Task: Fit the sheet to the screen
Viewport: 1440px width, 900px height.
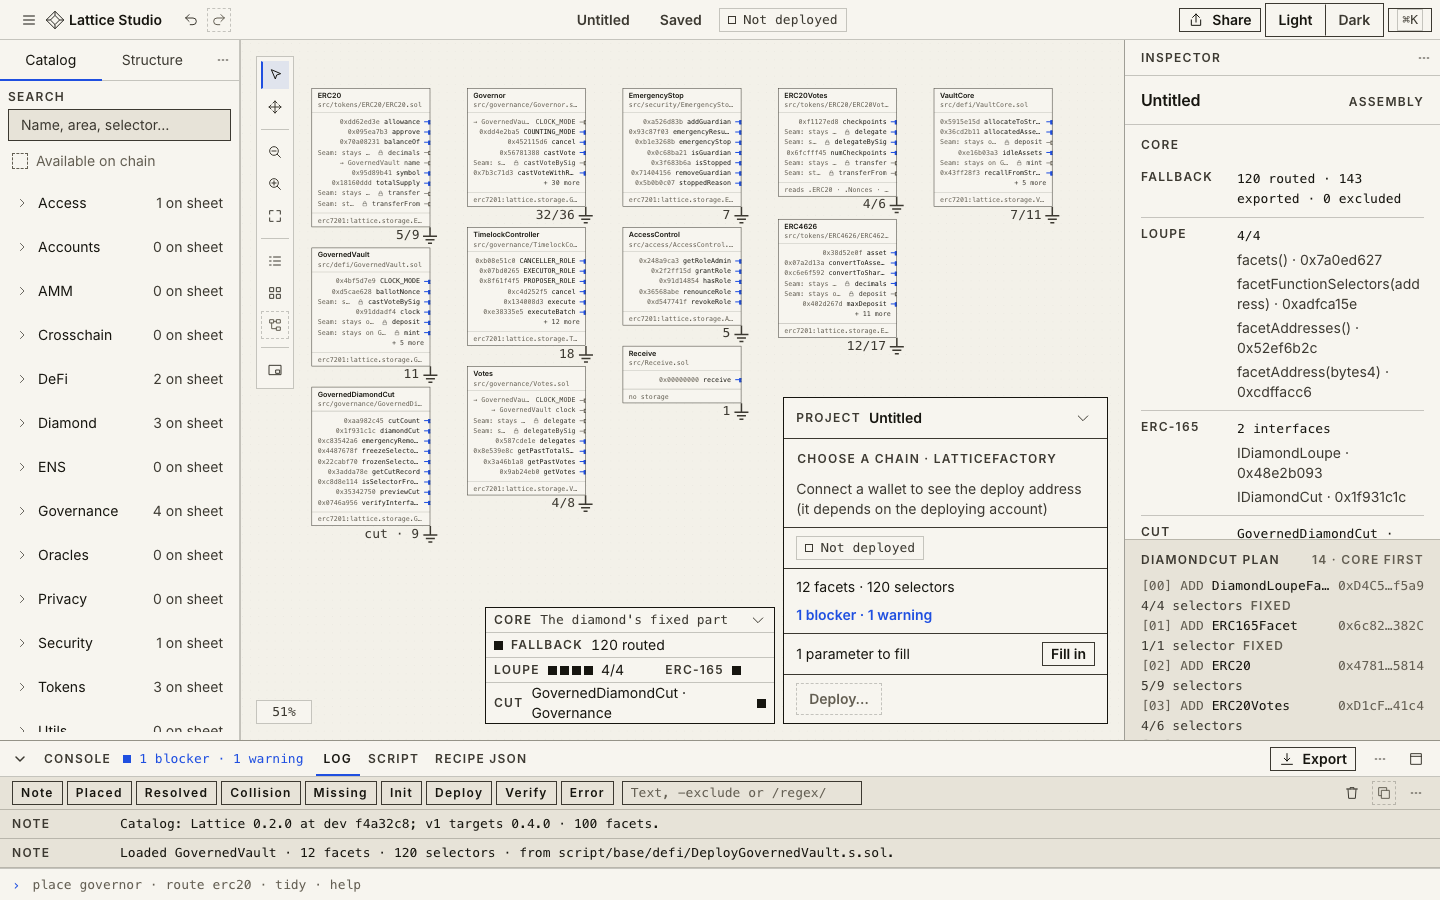Action: (275, 216)
